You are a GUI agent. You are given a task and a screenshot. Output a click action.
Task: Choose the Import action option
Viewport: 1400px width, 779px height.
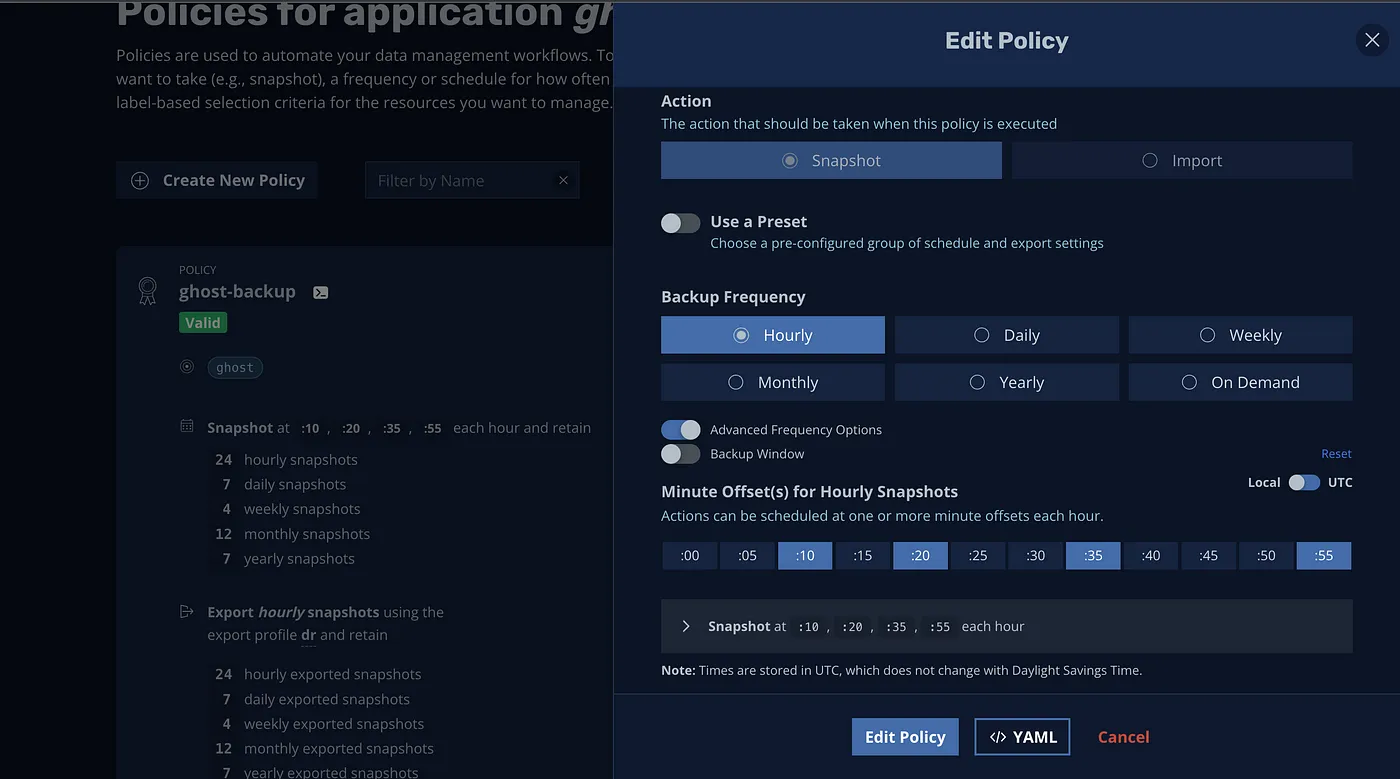point(1182,160)
